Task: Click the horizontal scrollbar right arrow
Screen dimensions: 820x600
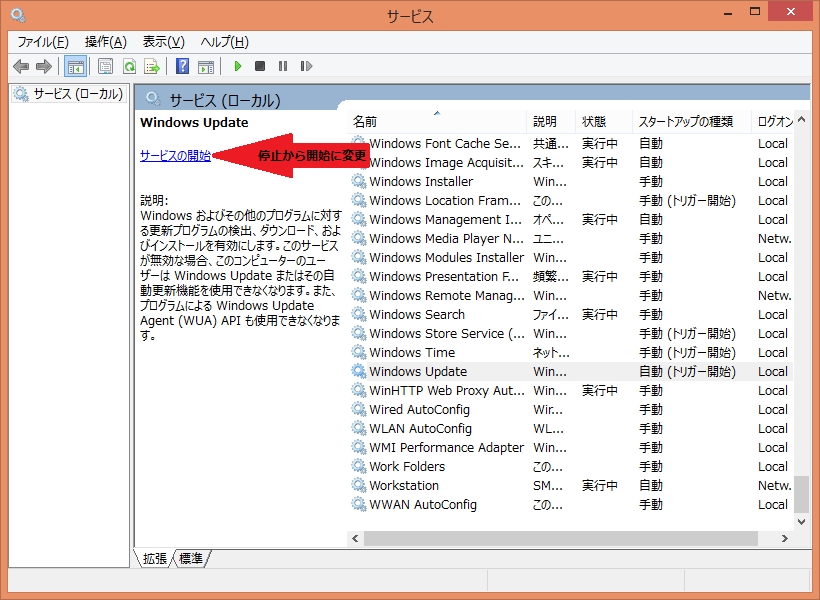Action: tap(784, 538)
